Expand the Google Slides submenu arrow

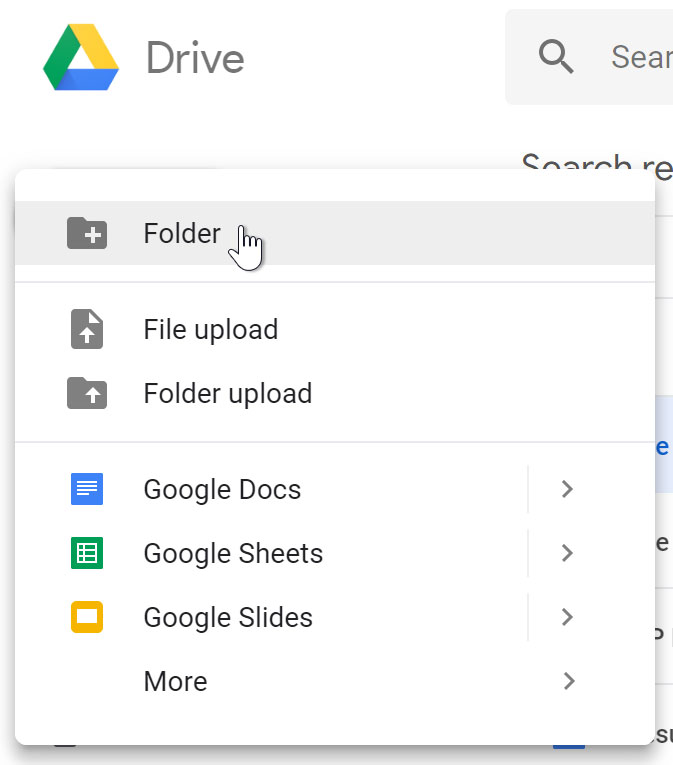(567, 617)
